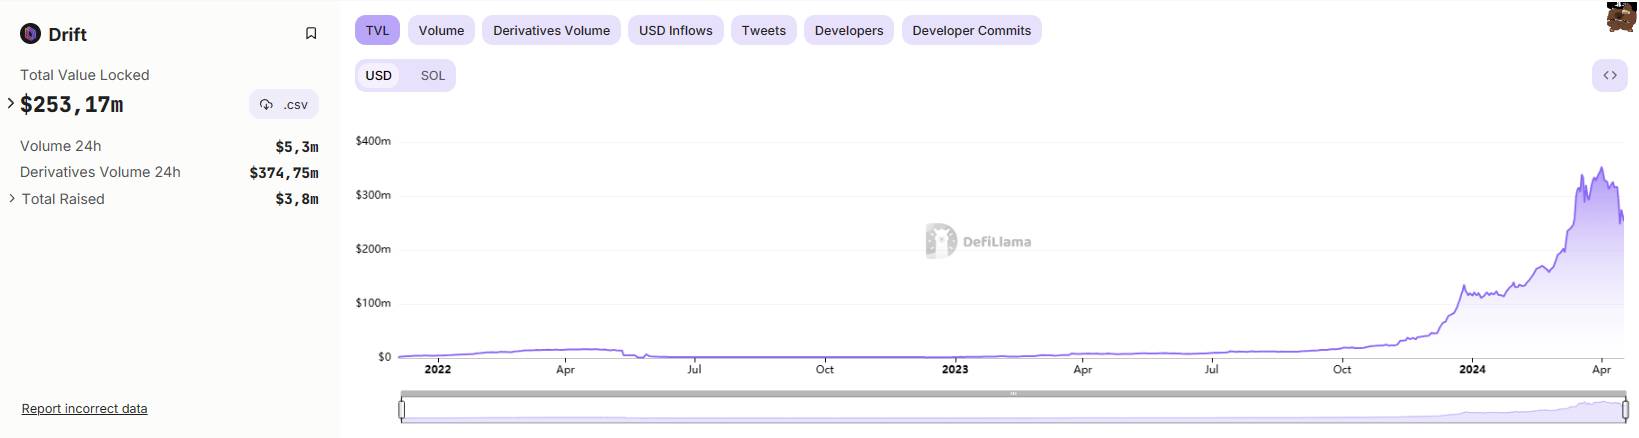Click the 2023 x-axis label
Screen dimensions: 1639x438
(x=955, y=369)
